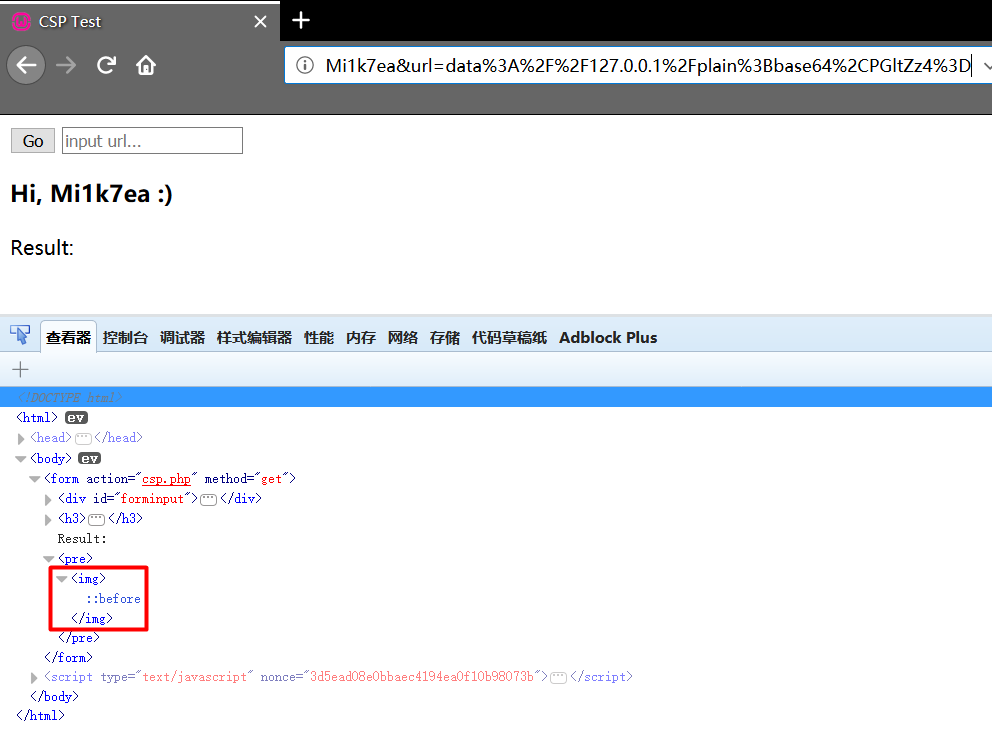Viewport: 992px width, 749px height.
Task: Follow the csp.php action link
Action: click(166, 479)
